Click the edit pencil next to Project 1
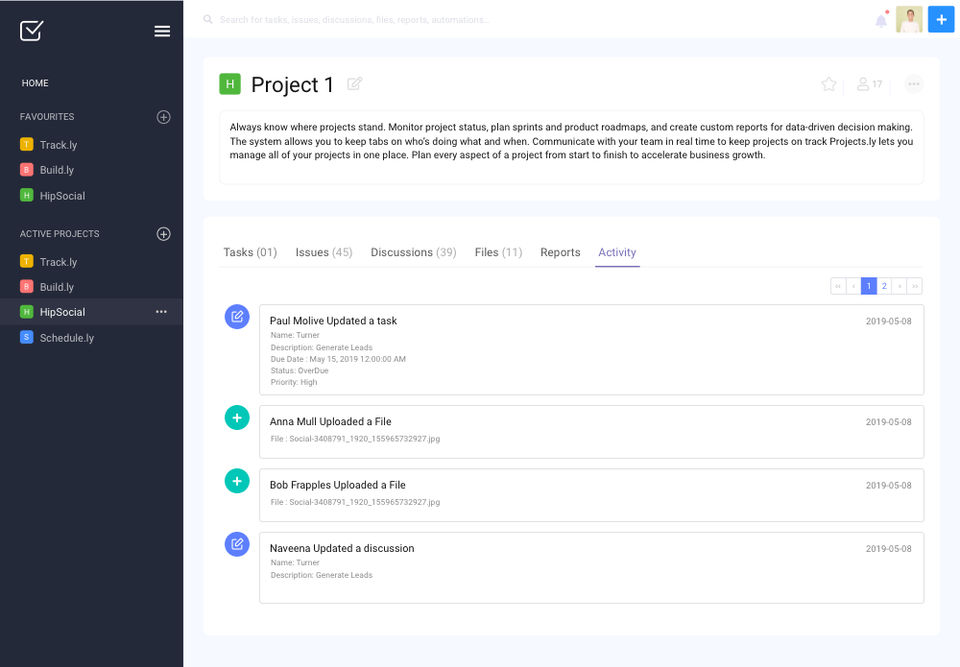The width and height of the screenshot is (960, 667). [355, 84]
